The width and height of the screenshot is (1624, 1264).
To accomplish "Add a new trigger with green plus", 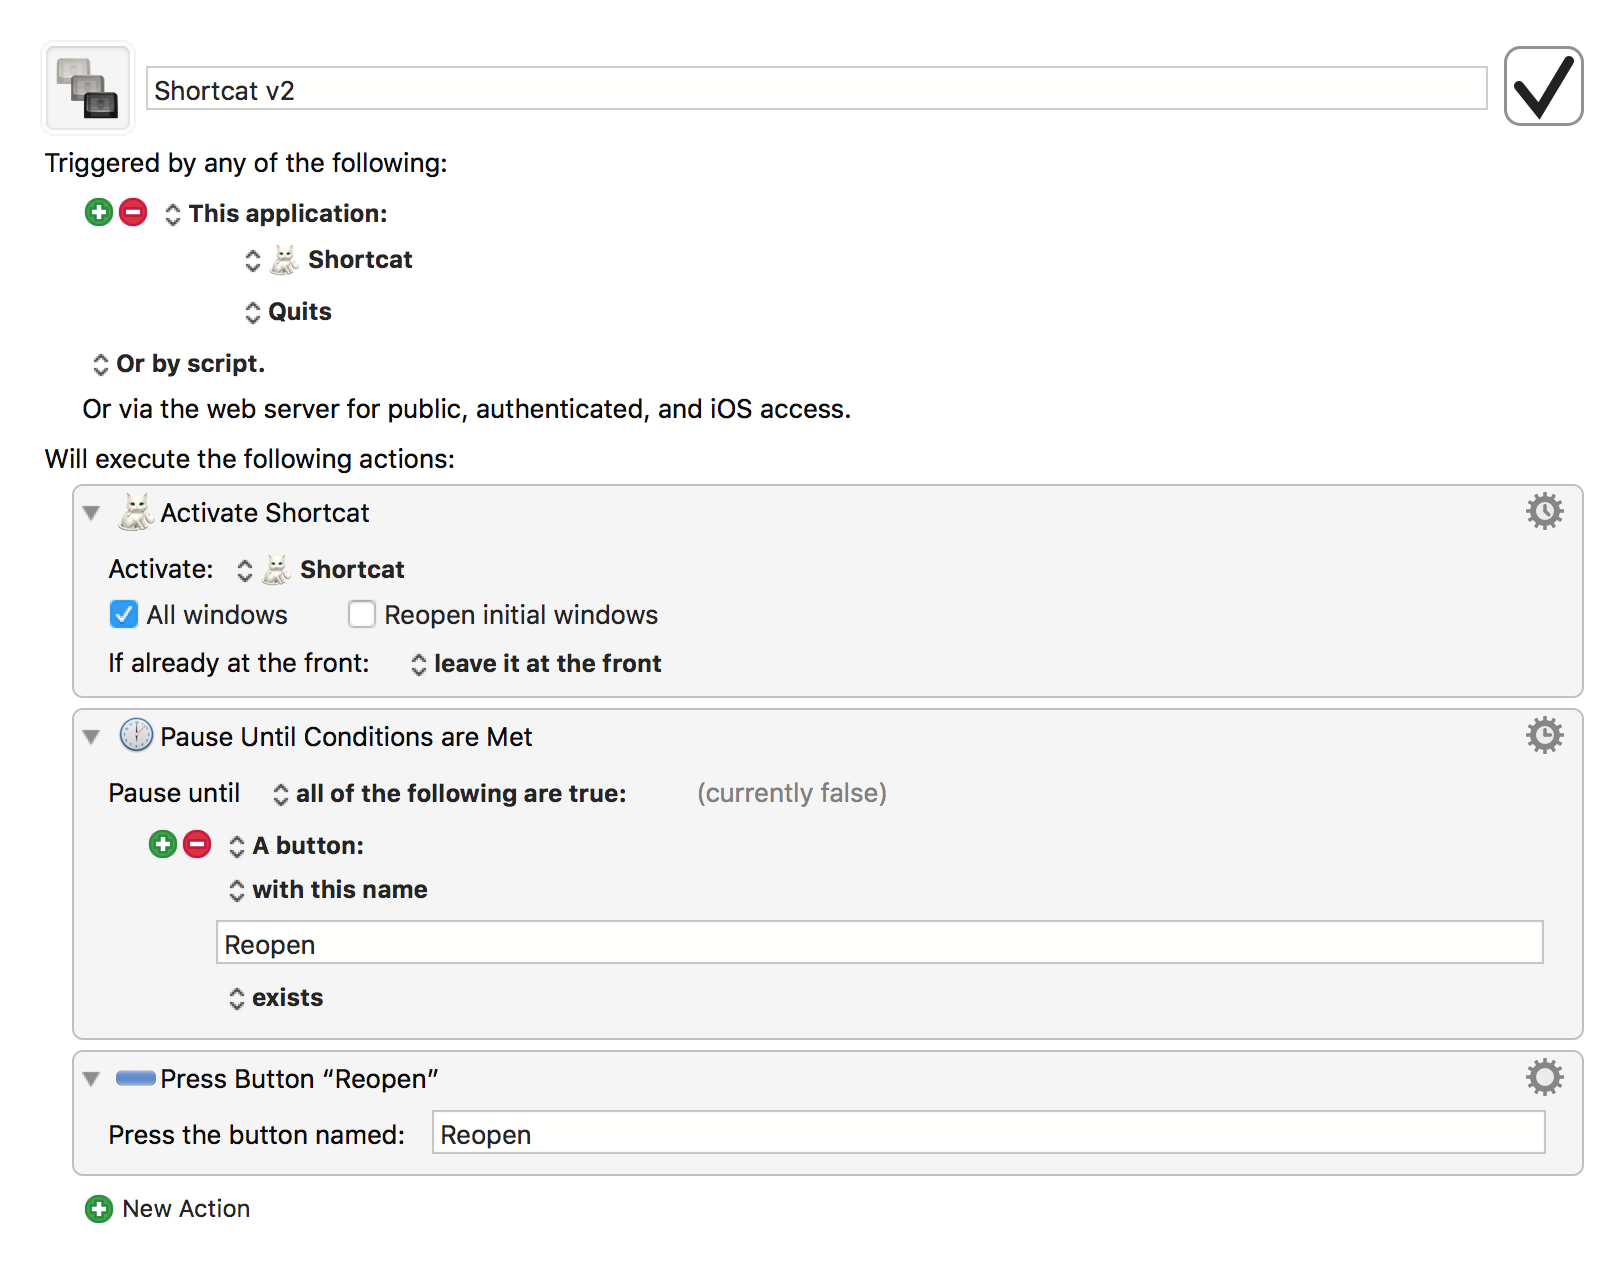I will coord(99,212).
